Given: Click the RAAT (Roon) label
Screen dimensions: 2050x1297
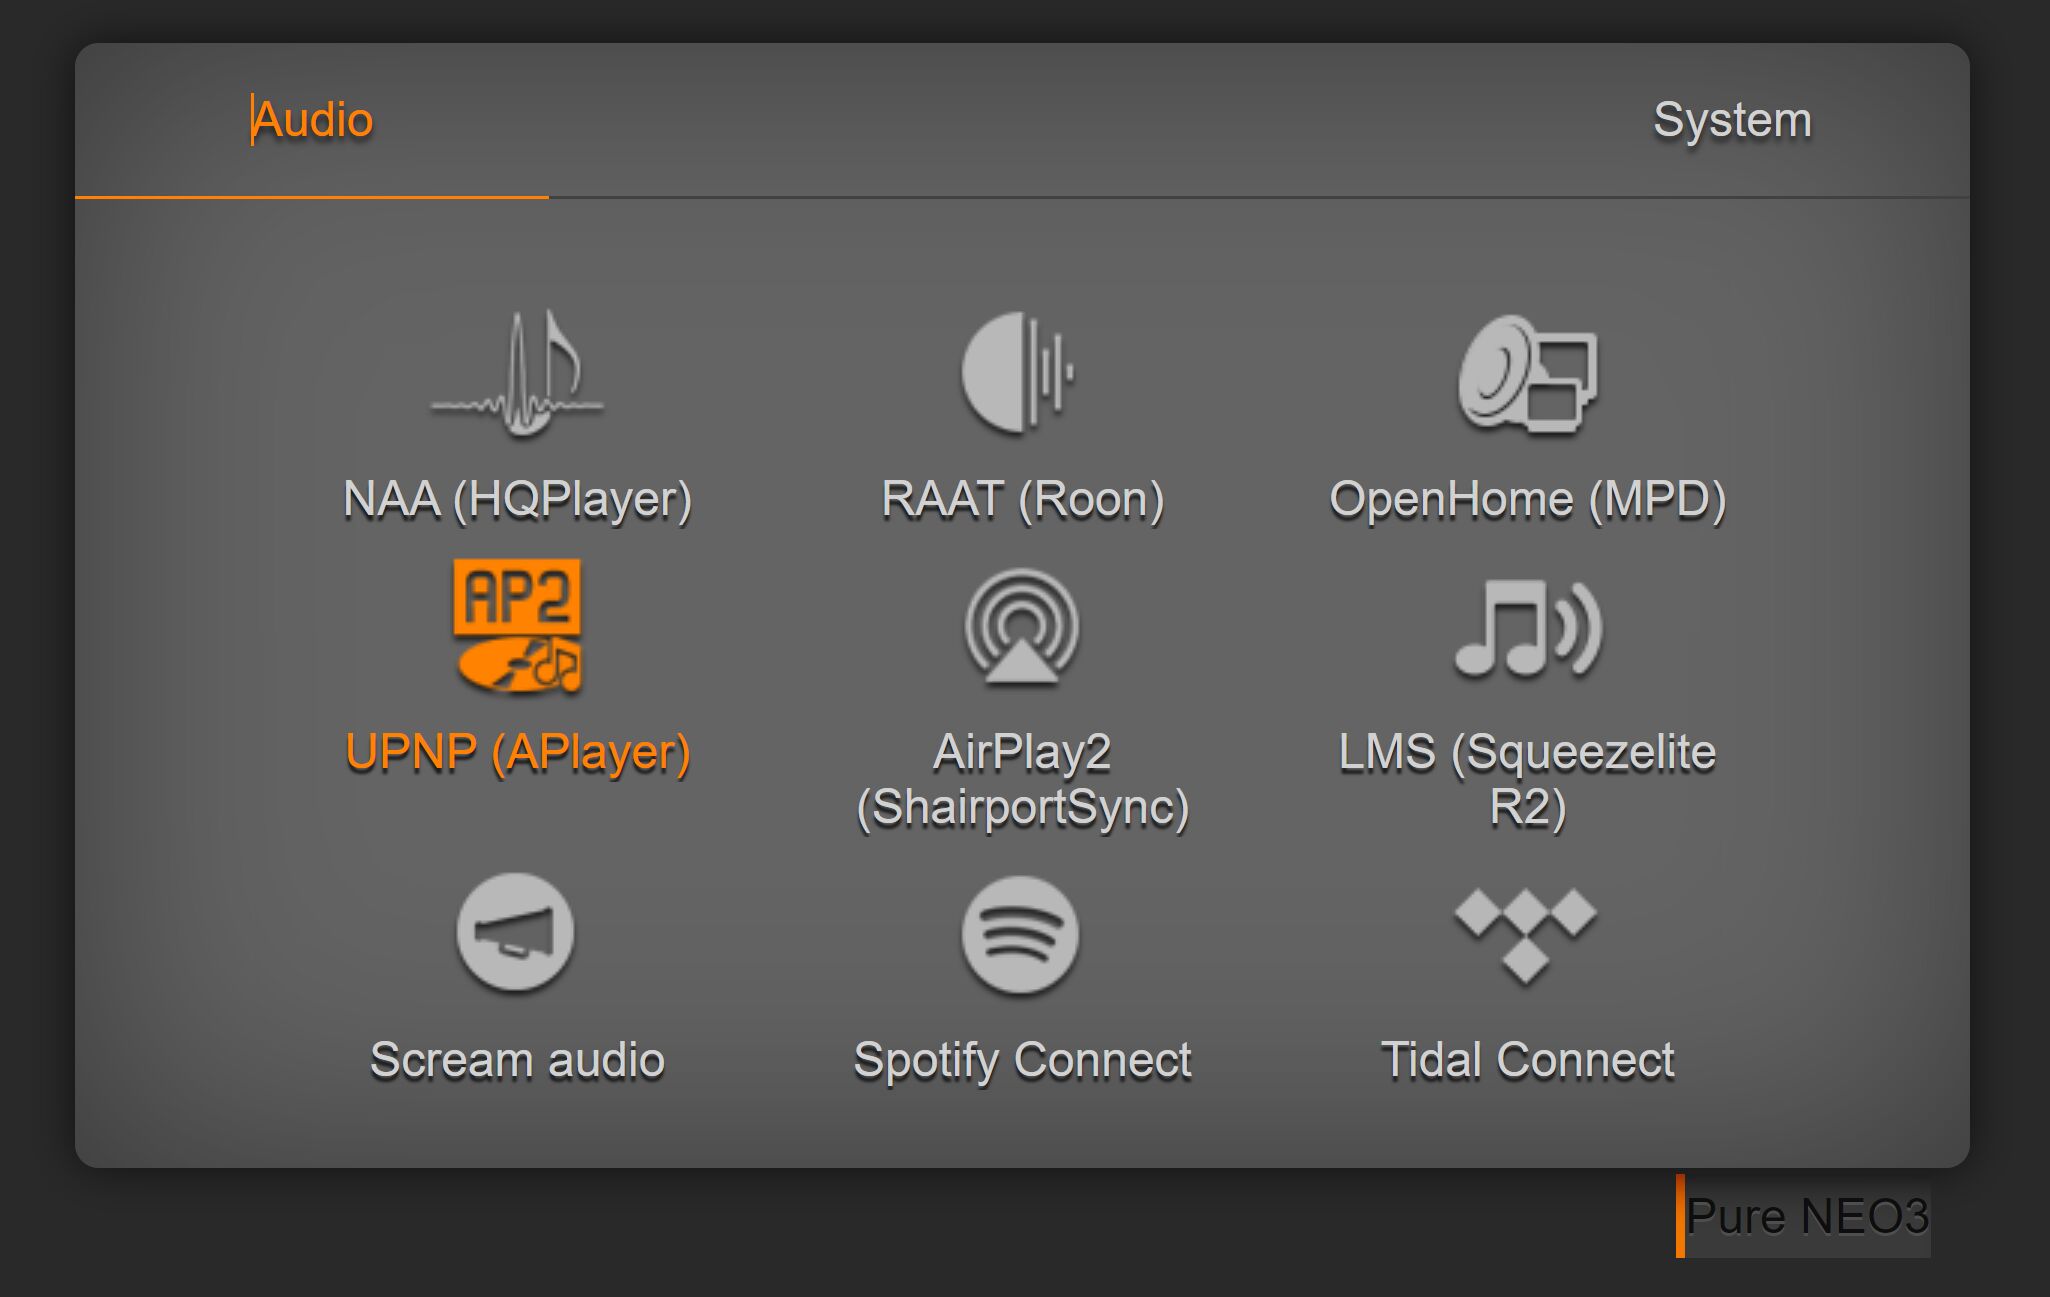Looking at the screenshot, I should click(x=1022, y=499).
